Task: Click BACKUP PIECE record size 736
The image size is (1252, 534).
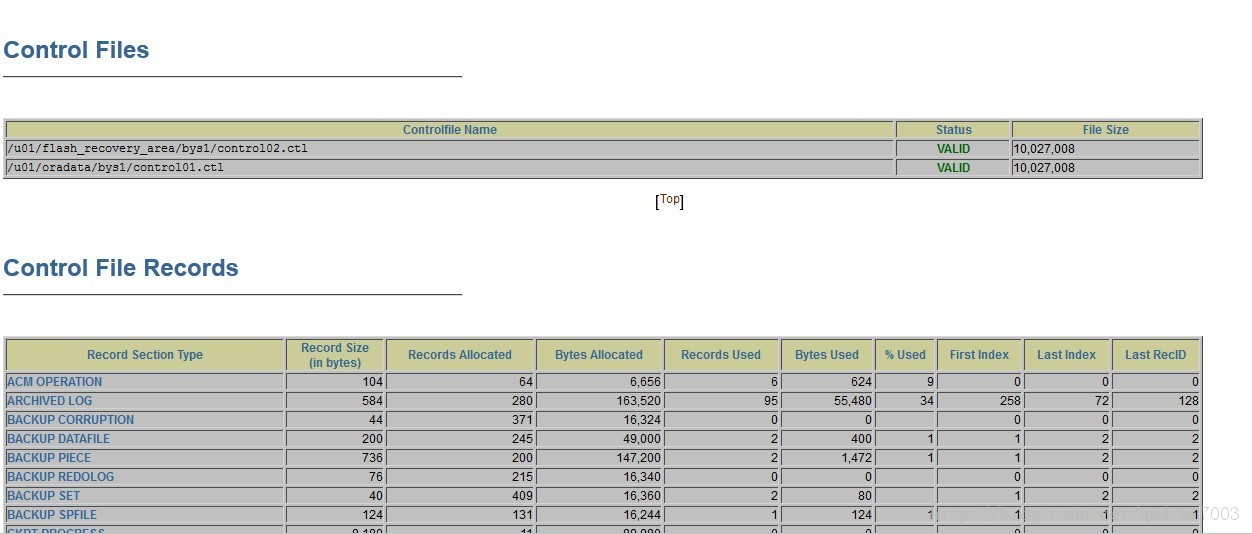Action: [x=373, y=458]
